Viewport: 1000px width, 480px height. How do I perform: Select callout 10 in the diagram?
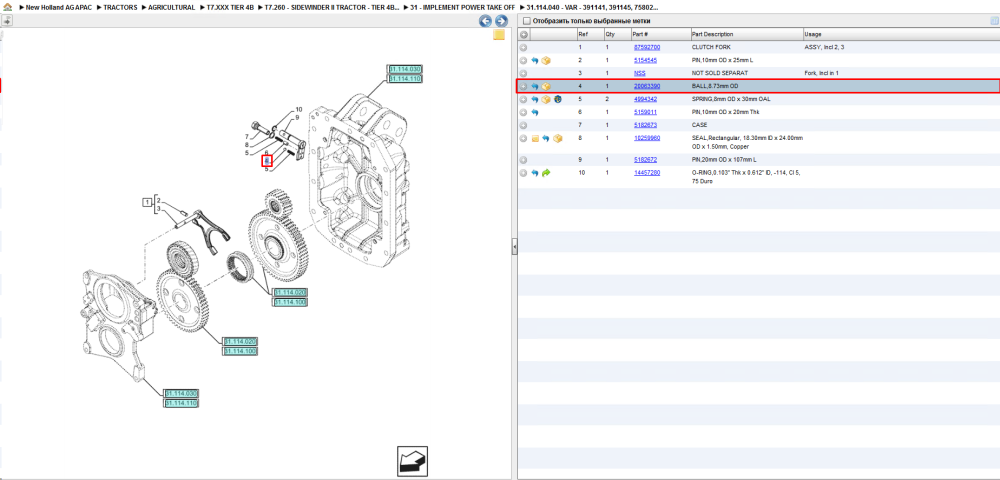(298, 110)
